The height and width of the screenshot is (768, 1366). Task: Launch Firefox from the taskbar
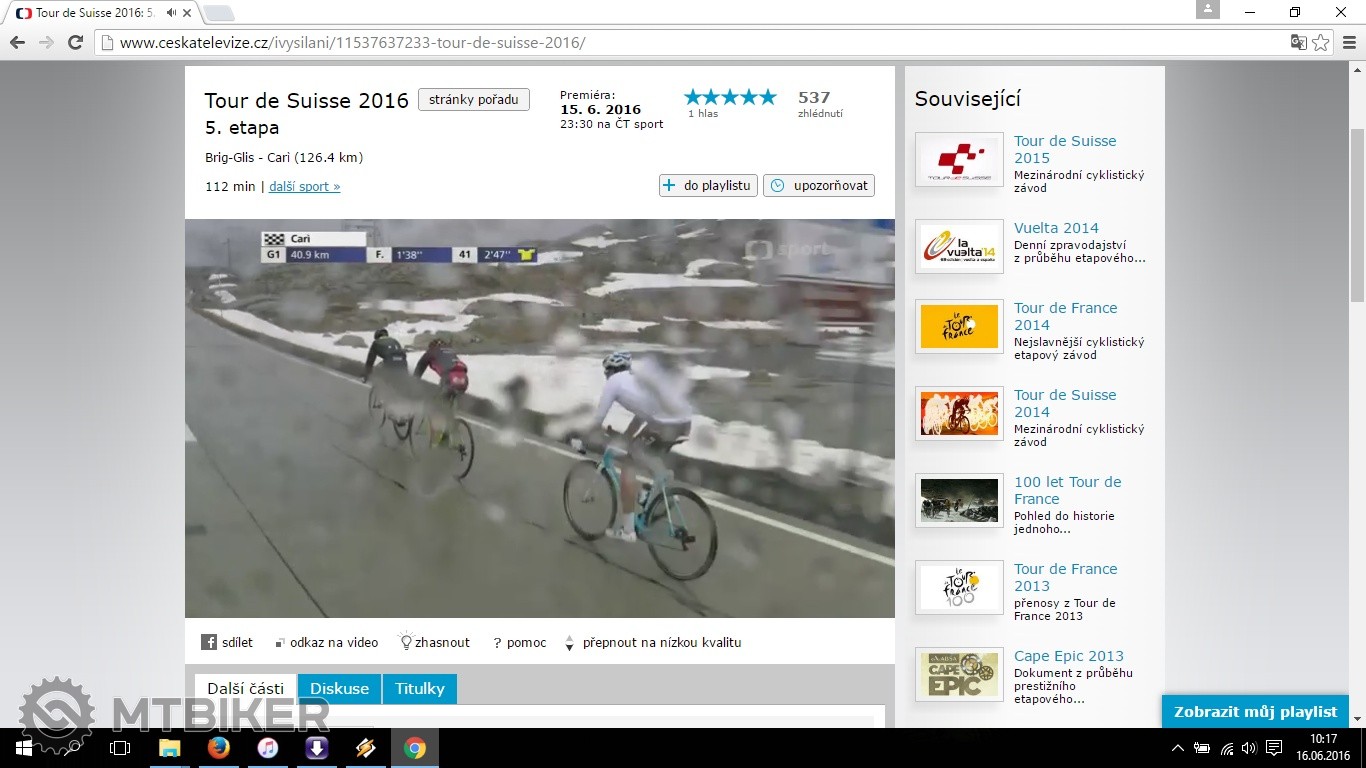(218, 748)
